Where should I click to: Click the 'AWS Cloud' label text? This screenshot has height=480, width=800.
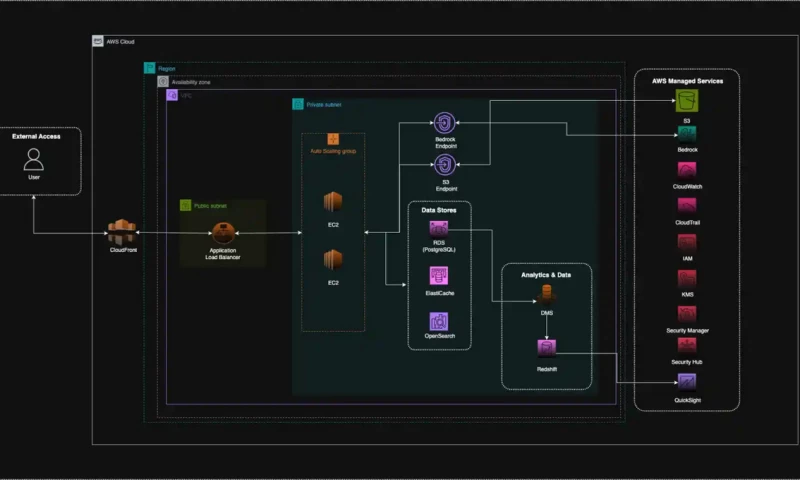pyautogui.click(x=120, y=42)
